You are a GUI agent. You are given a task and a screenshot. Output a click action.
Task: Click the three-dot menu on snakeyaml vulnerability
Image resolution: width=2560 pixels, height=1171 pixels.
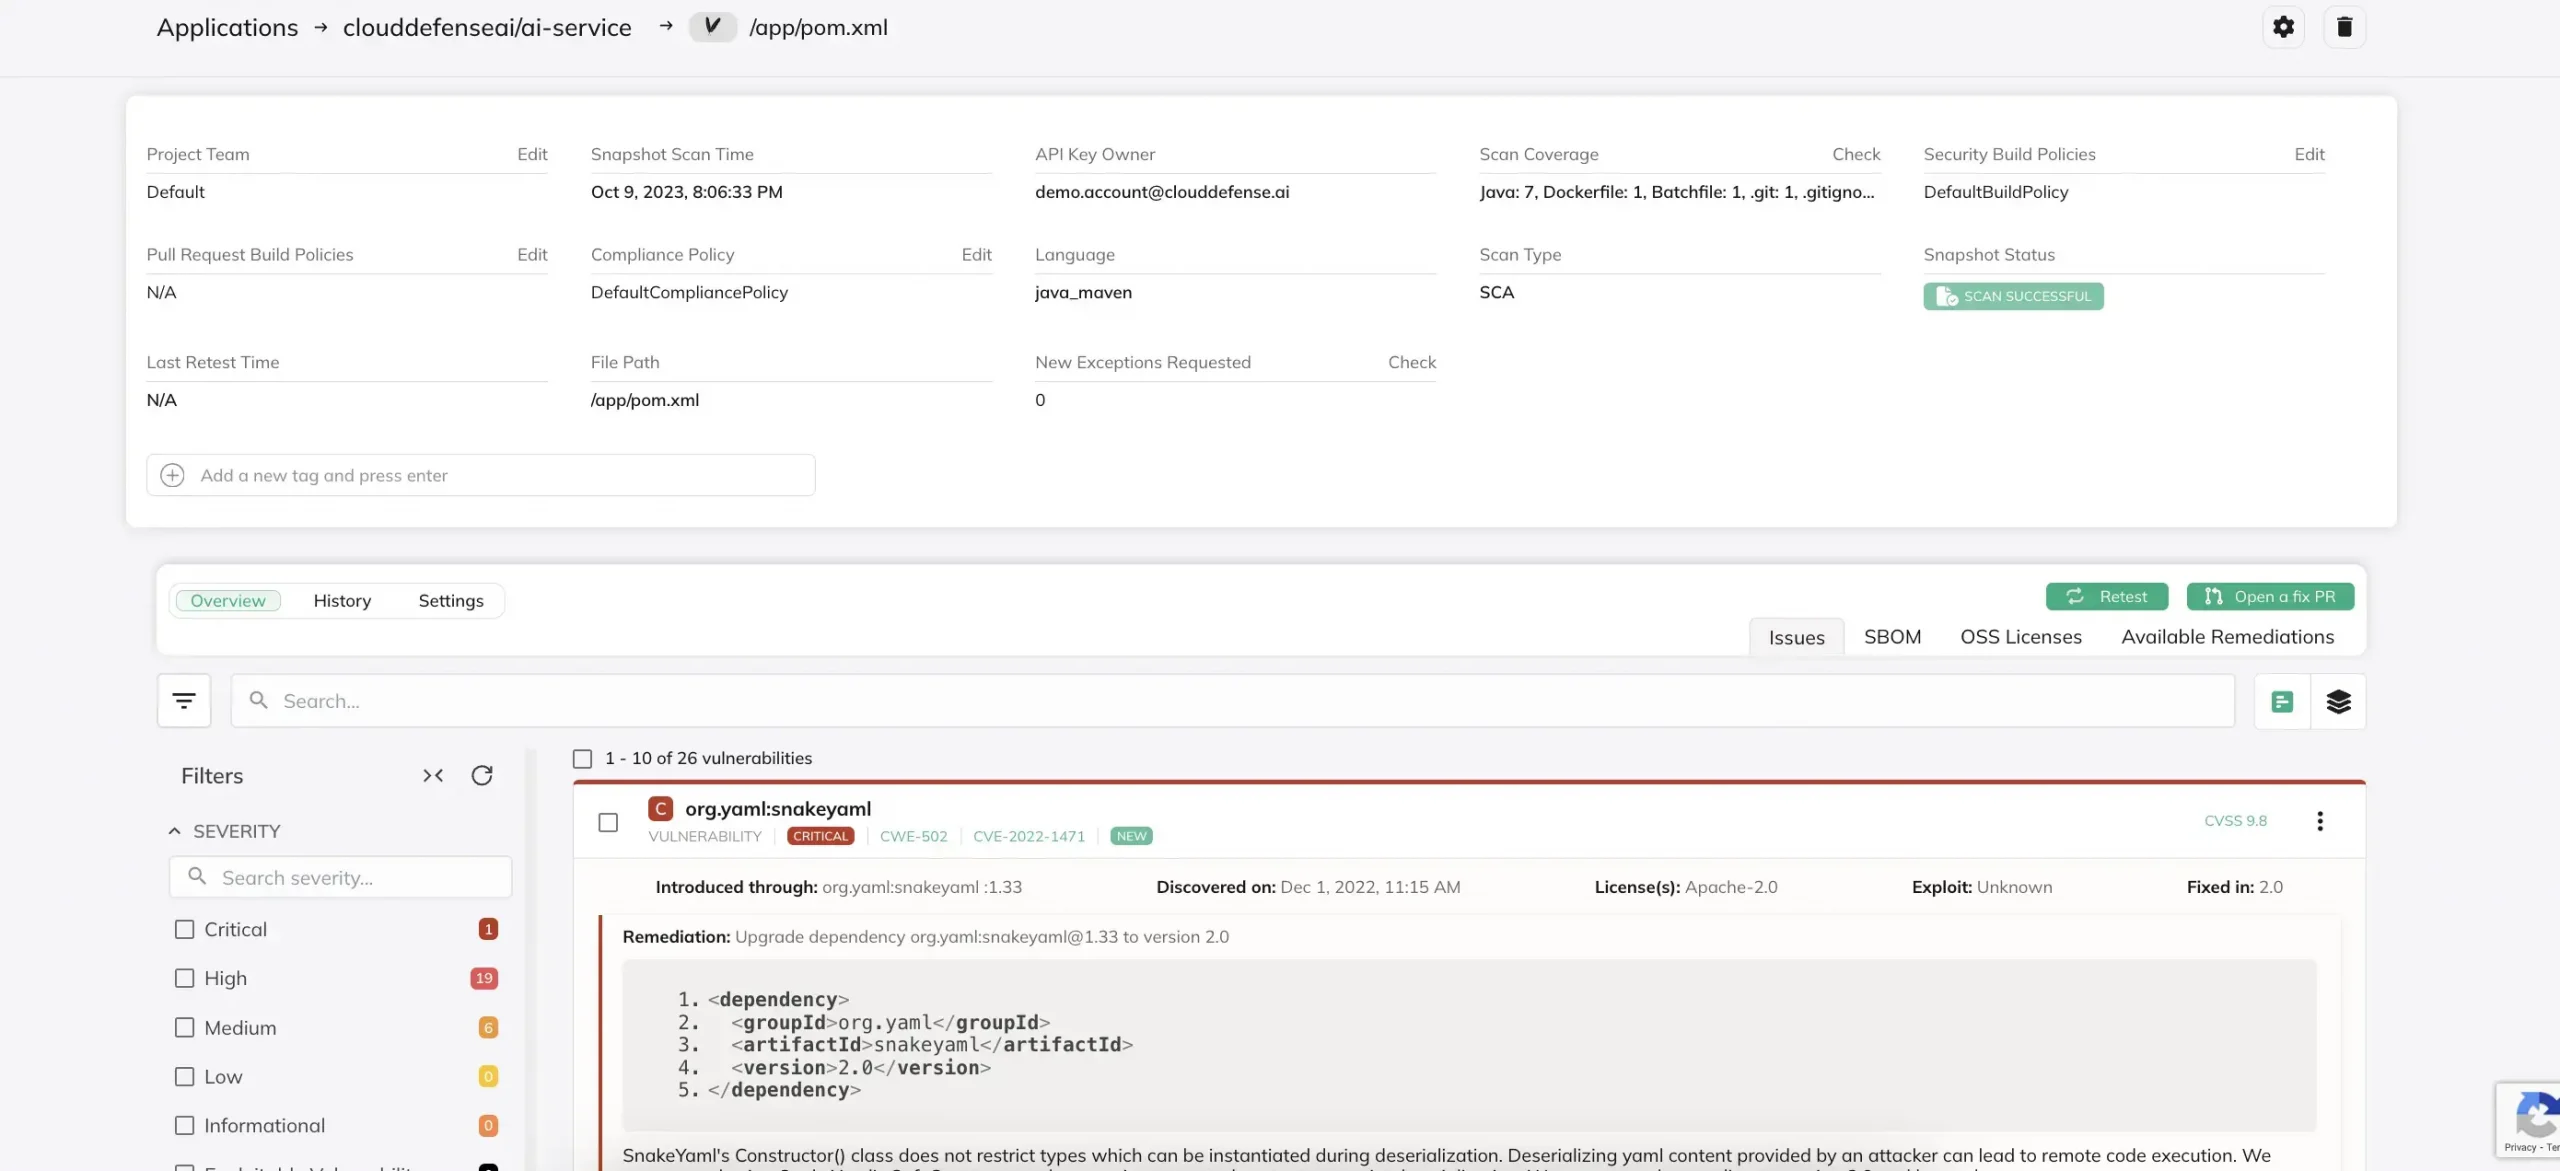2320,821
